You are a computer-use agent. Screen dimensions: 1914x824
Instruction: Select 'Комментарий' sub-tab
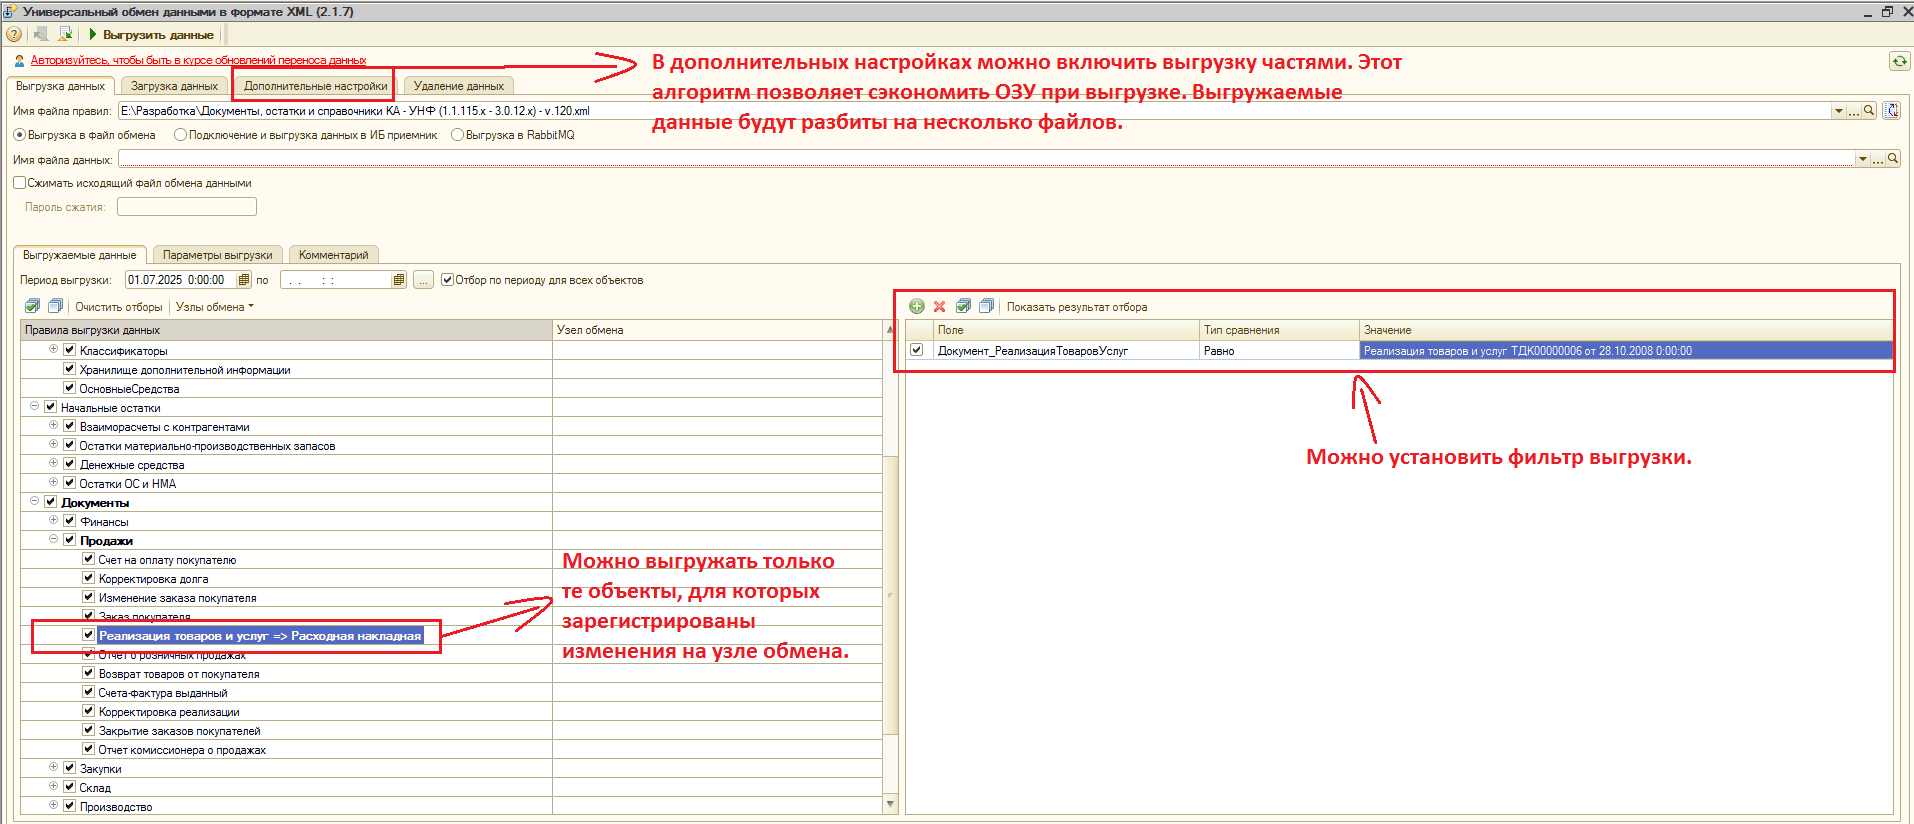[x=334, y=255]
